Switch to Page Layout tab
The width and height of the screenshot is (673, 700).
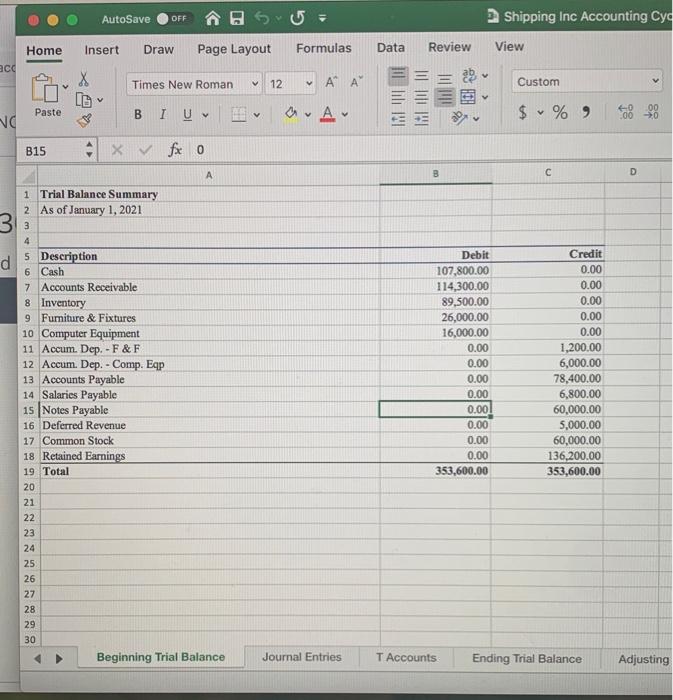234,49
